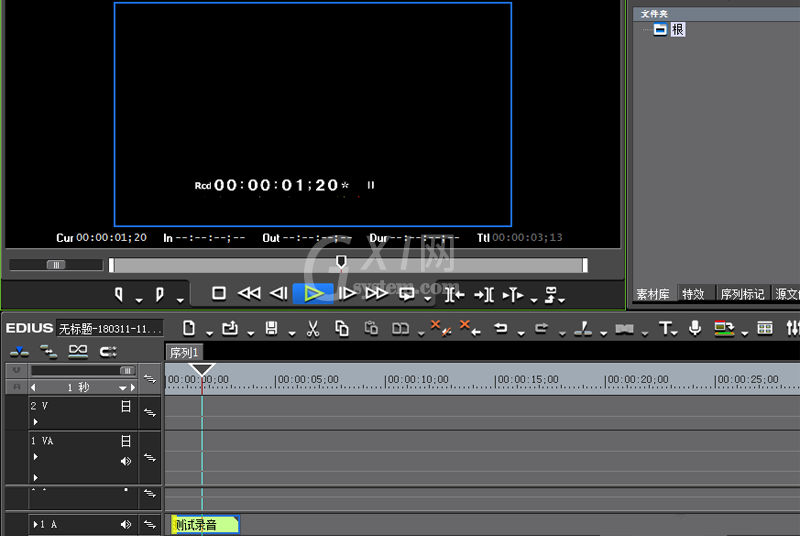800x536 pixels.
Task: Open Set Out point dropdown arrow
Action: (180, 300)
